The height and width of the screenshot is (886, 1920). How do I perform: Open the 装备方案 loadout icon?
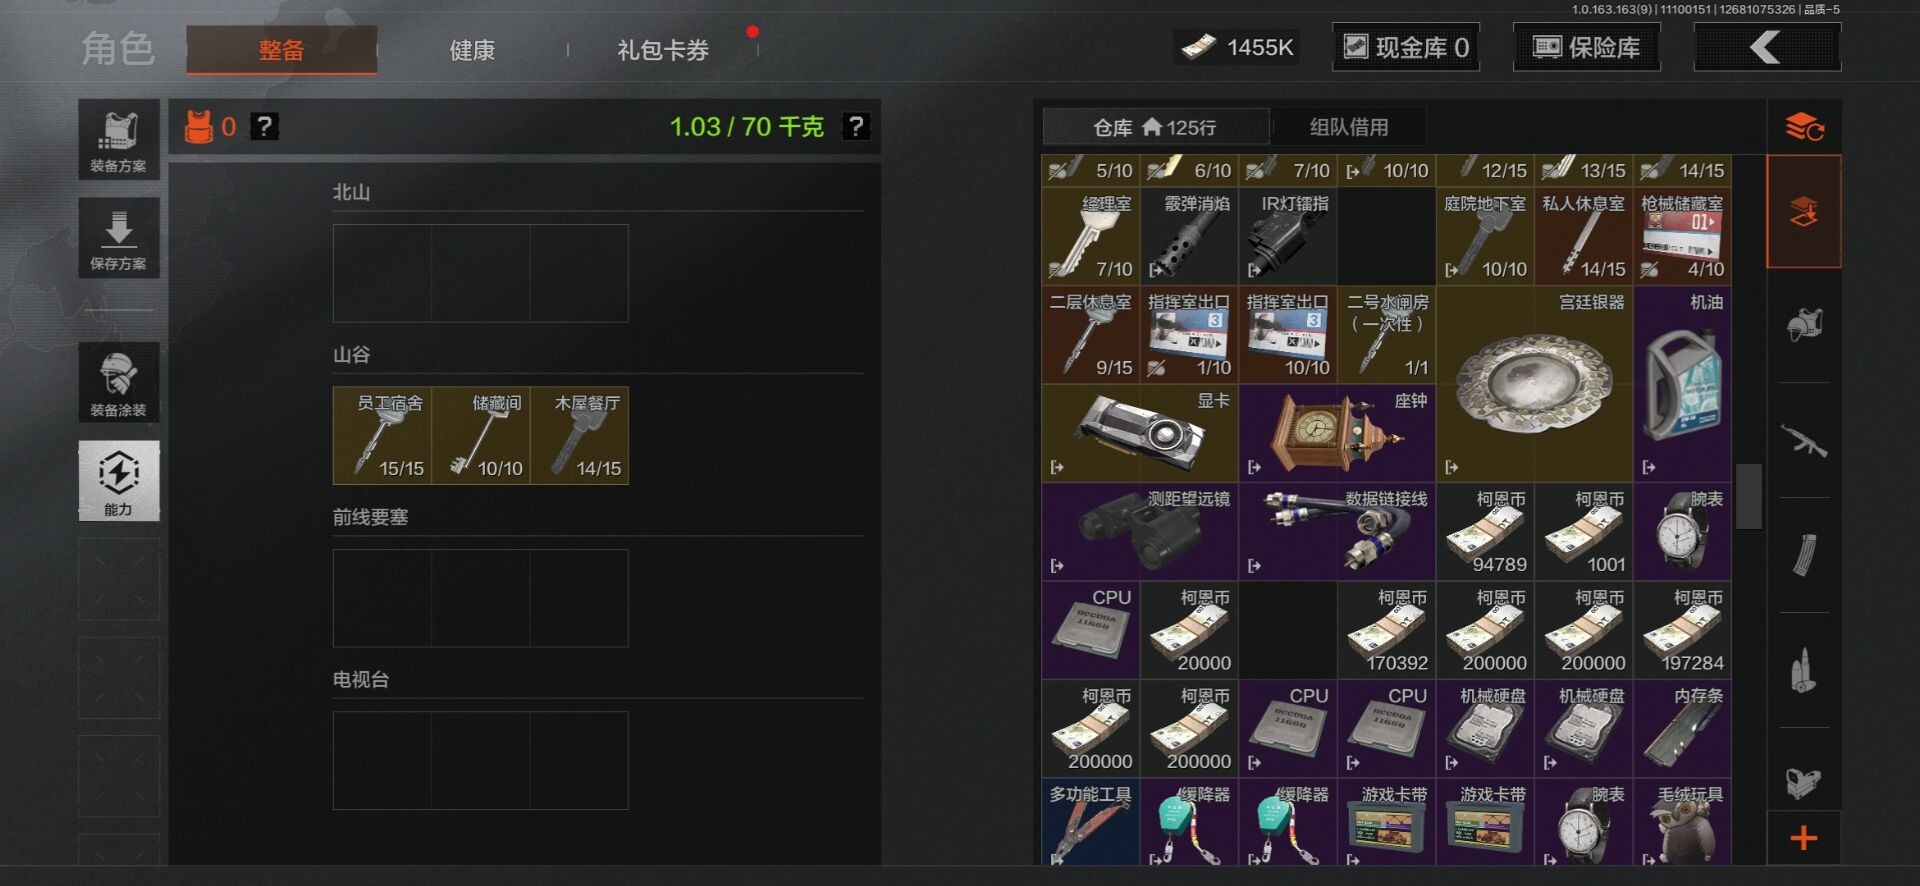pyautogui.click(x=118, y=140)
